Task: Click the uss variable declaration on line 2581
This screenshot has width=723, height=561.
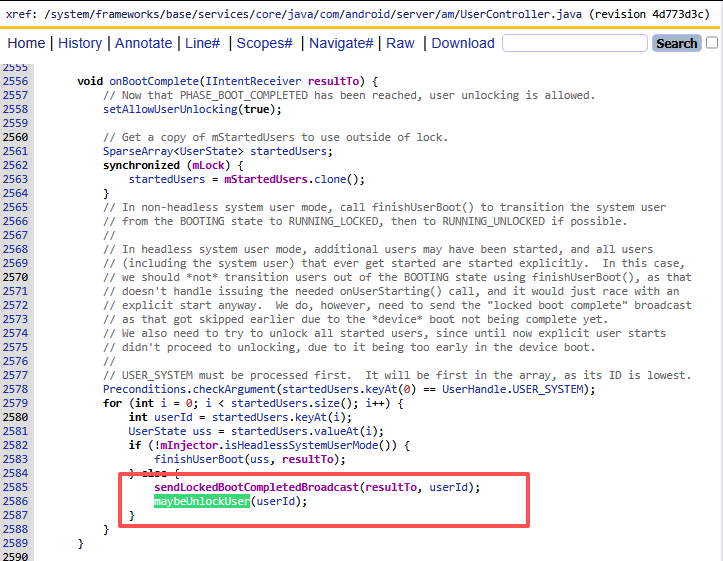Action: pos(202,431)
